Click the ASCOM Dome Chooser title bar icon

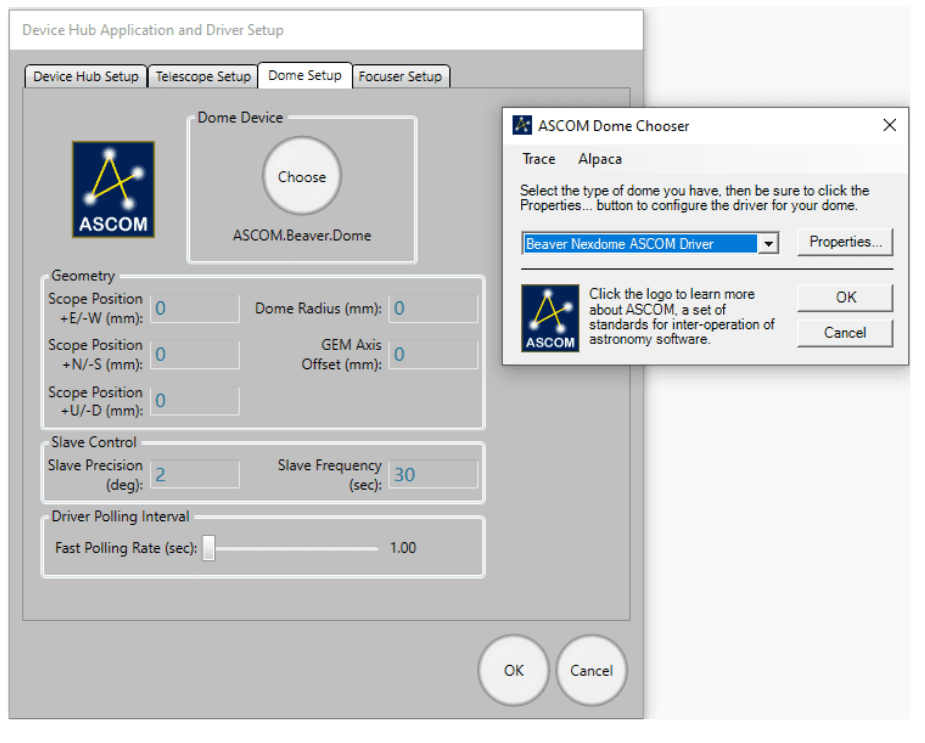click(522, 126)
